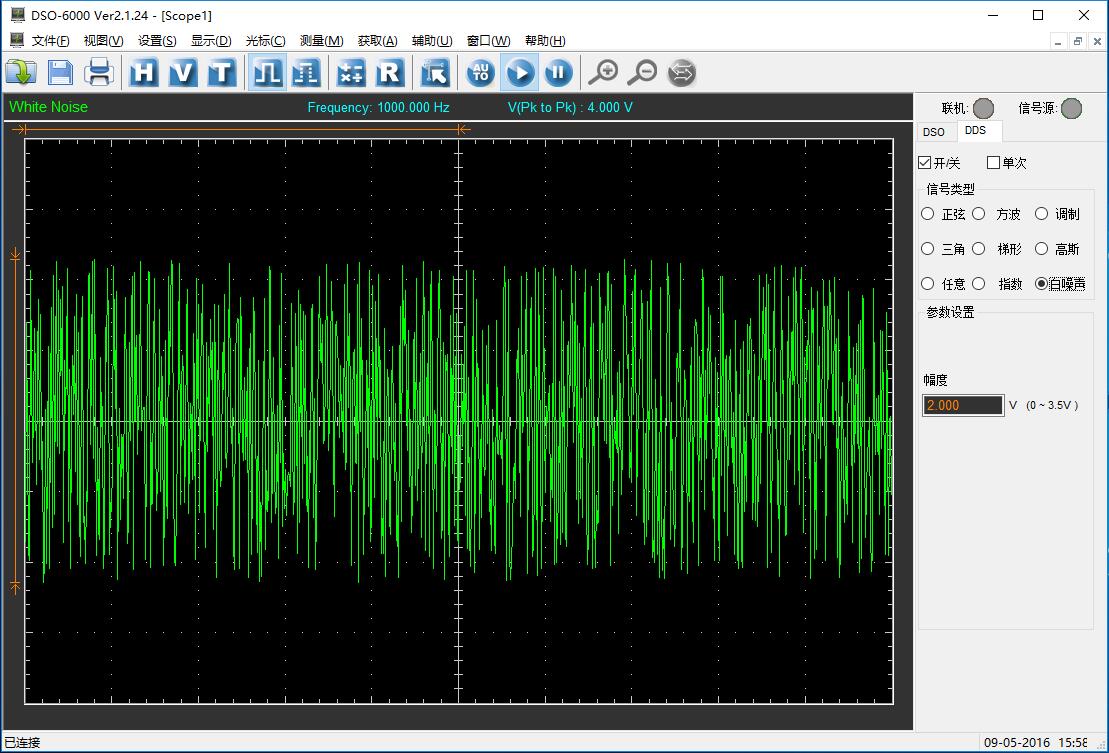The height and width of the screenshot is (753, 1109).
Task: Click the 幅度 amplitude input field
Action: pos(962,405)
